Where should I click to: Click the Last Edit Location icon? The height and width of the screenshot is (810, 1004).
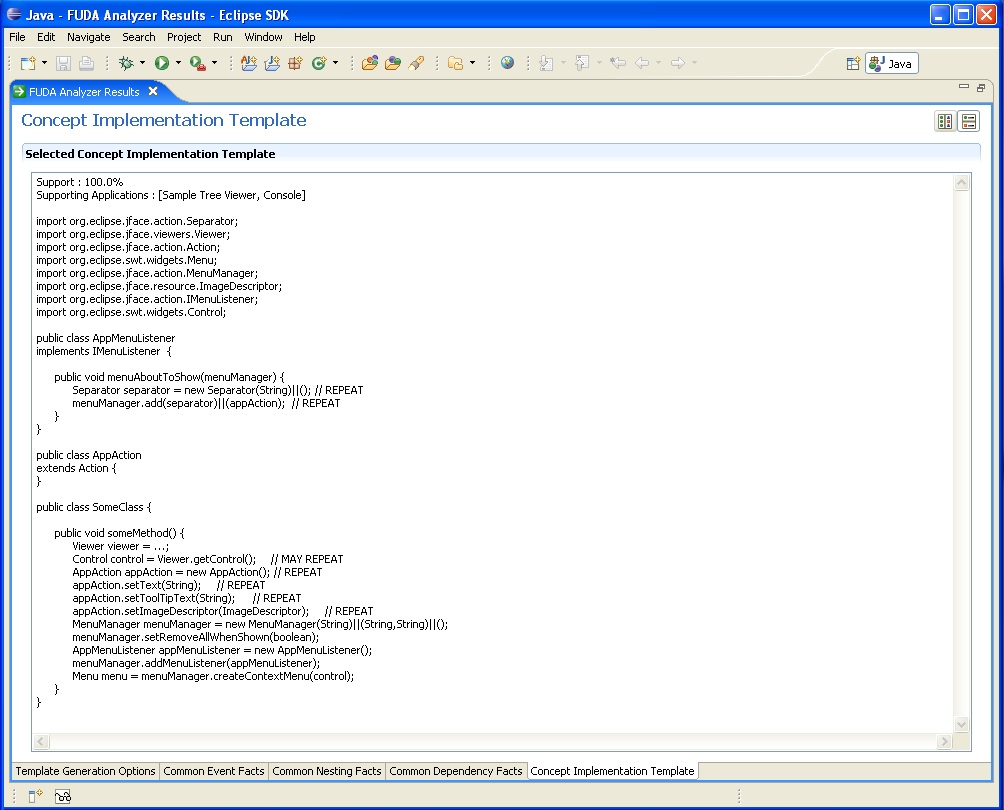pos(618,63)
